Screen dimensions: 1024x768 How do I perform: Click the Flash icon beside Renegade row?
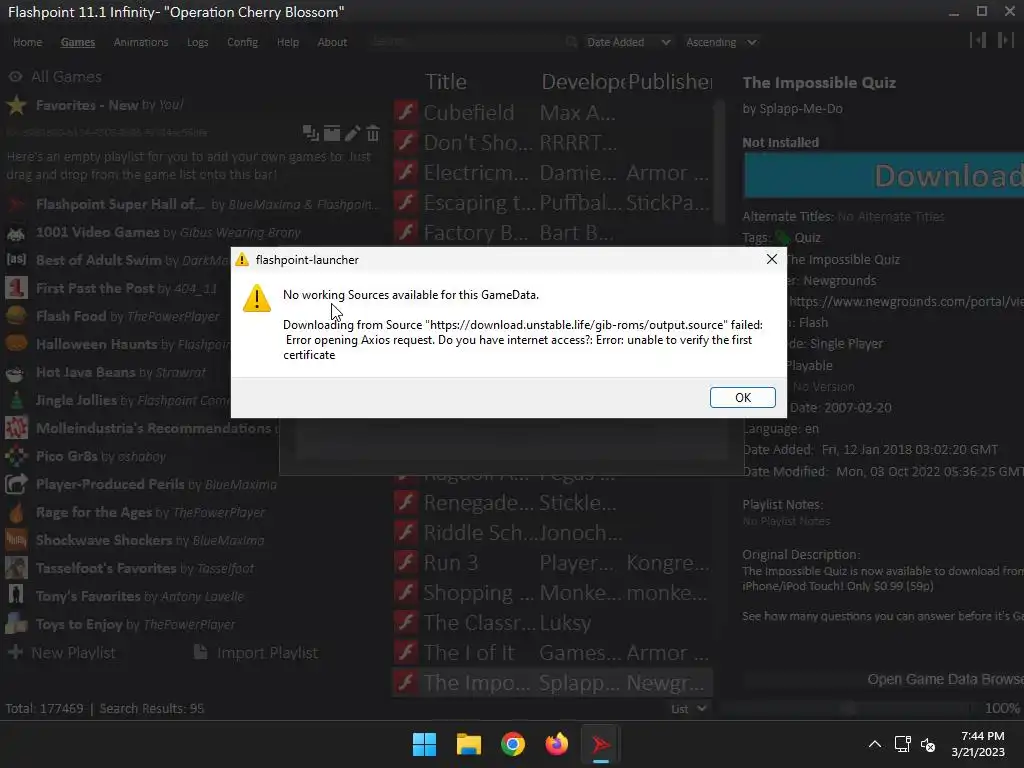(406, 503)
